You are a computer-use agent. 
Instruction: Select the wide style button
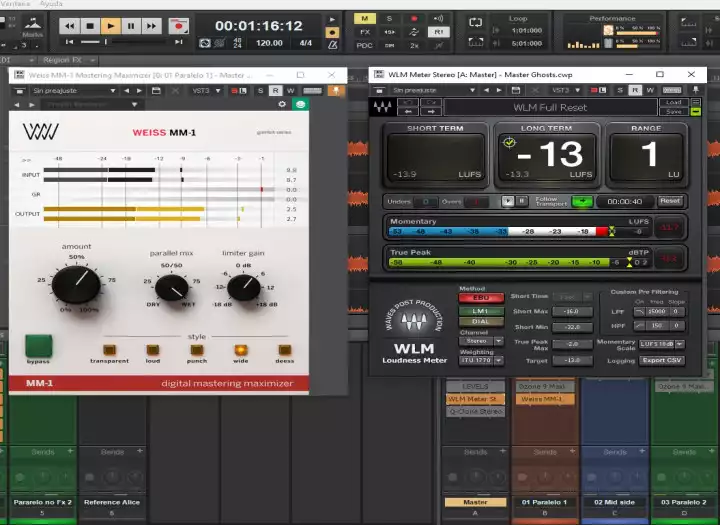pyautogui.click(x=241, y=350)
